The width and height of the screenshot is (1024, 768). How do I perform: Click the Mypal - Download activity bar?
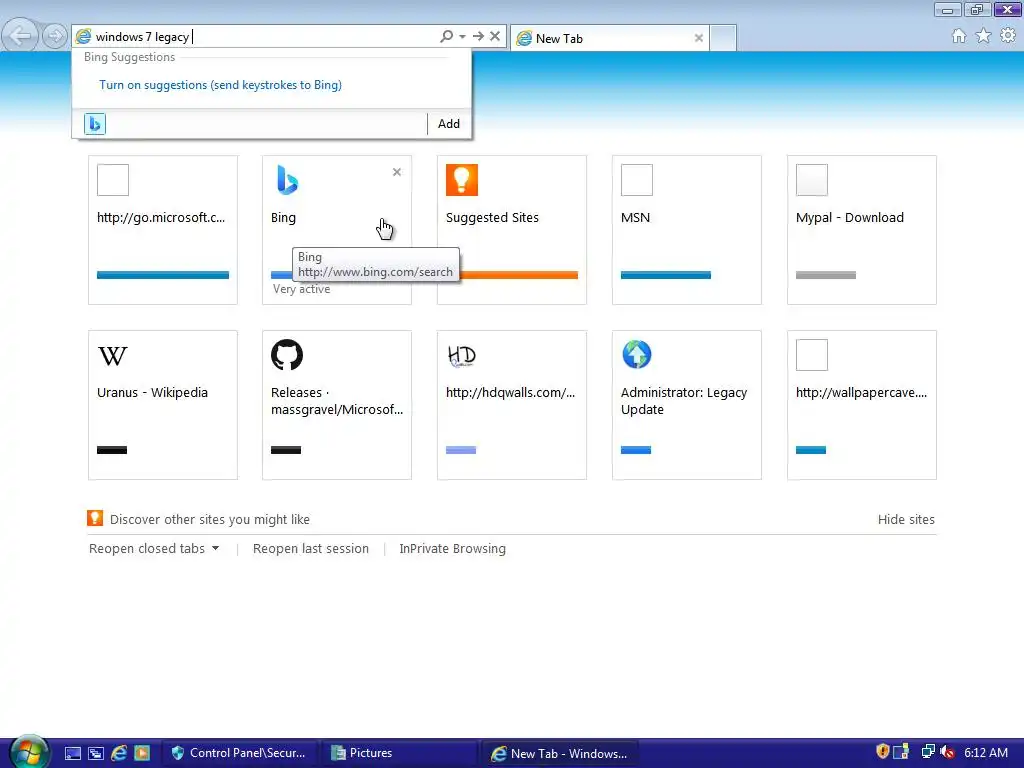(825, 275)
